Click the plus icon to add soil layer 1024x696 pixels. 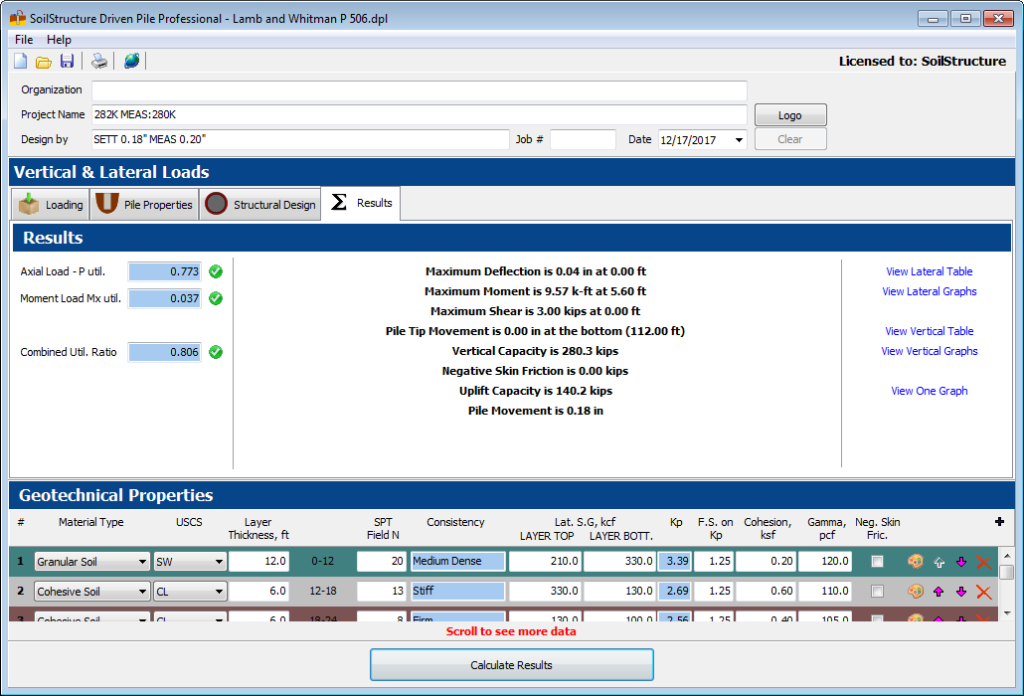pos(999,521)
